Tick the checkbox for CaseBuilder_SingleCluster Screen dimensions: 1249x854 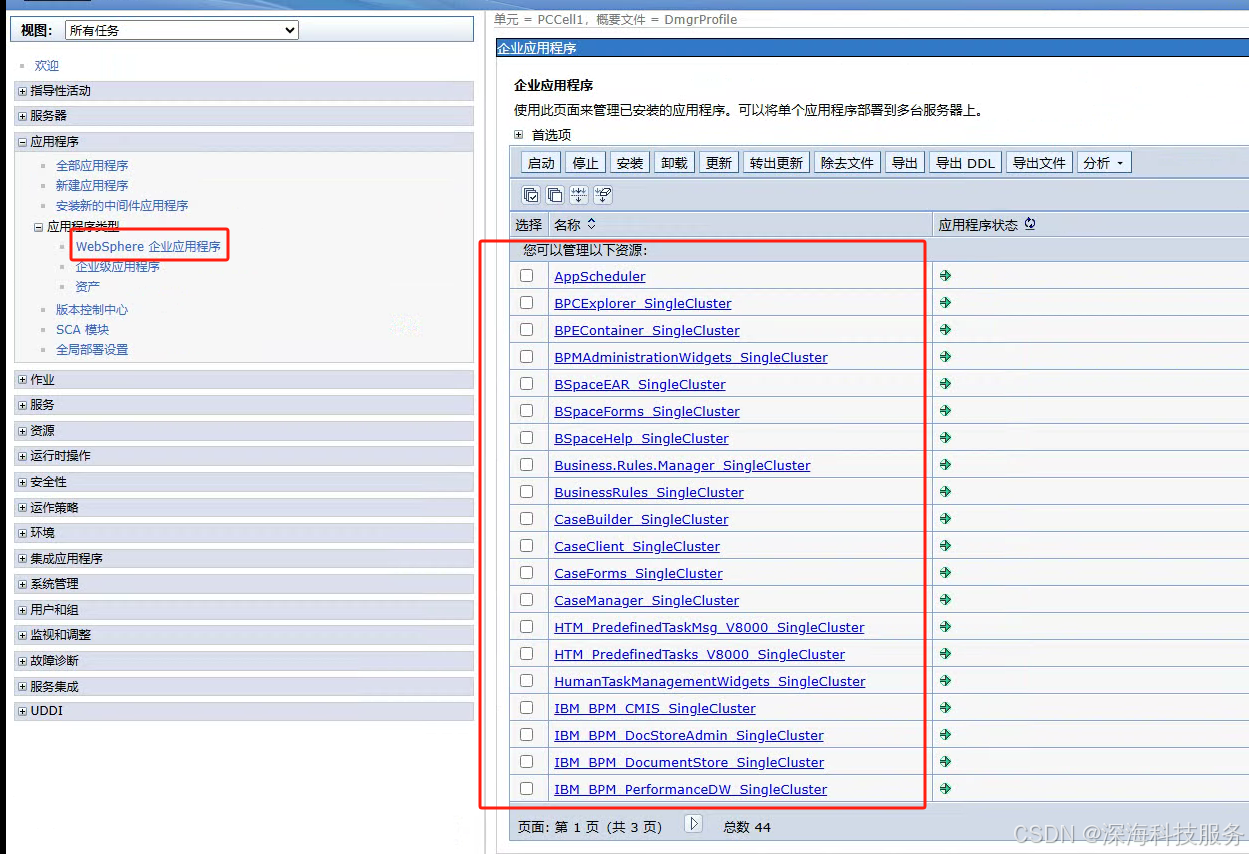pos(527,519)
